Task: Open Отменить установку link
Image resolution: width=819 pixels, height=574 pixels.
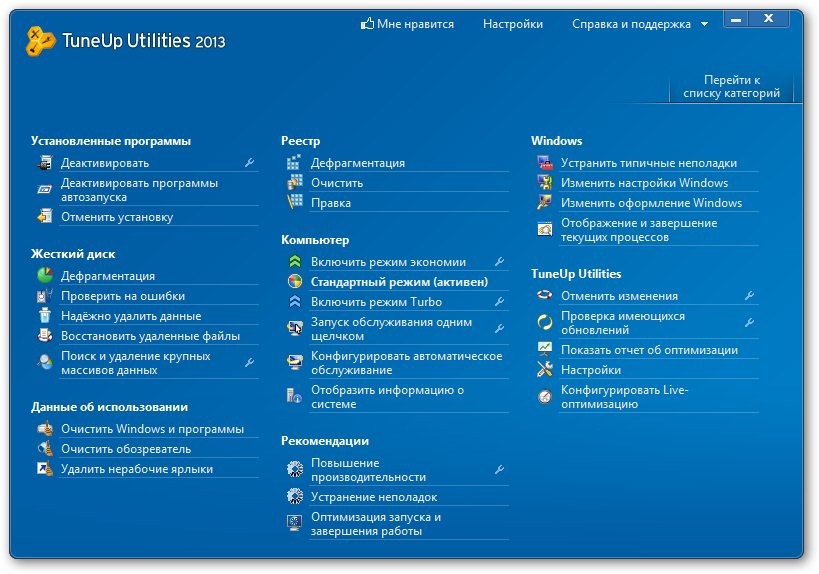Action: [116, 217]
